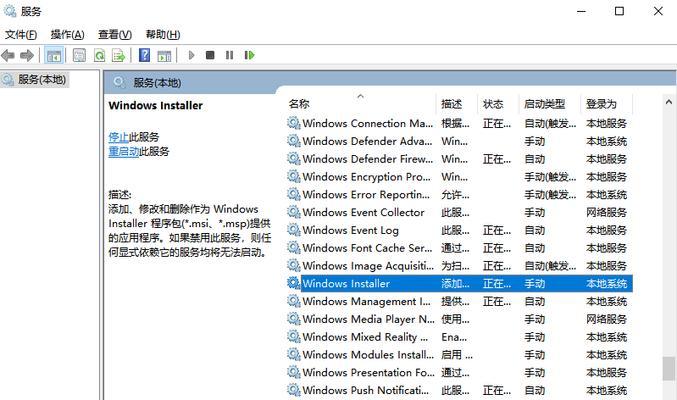
Task: Click 手动 startup type in Windows Installer row
Action: tap(535, 283)
